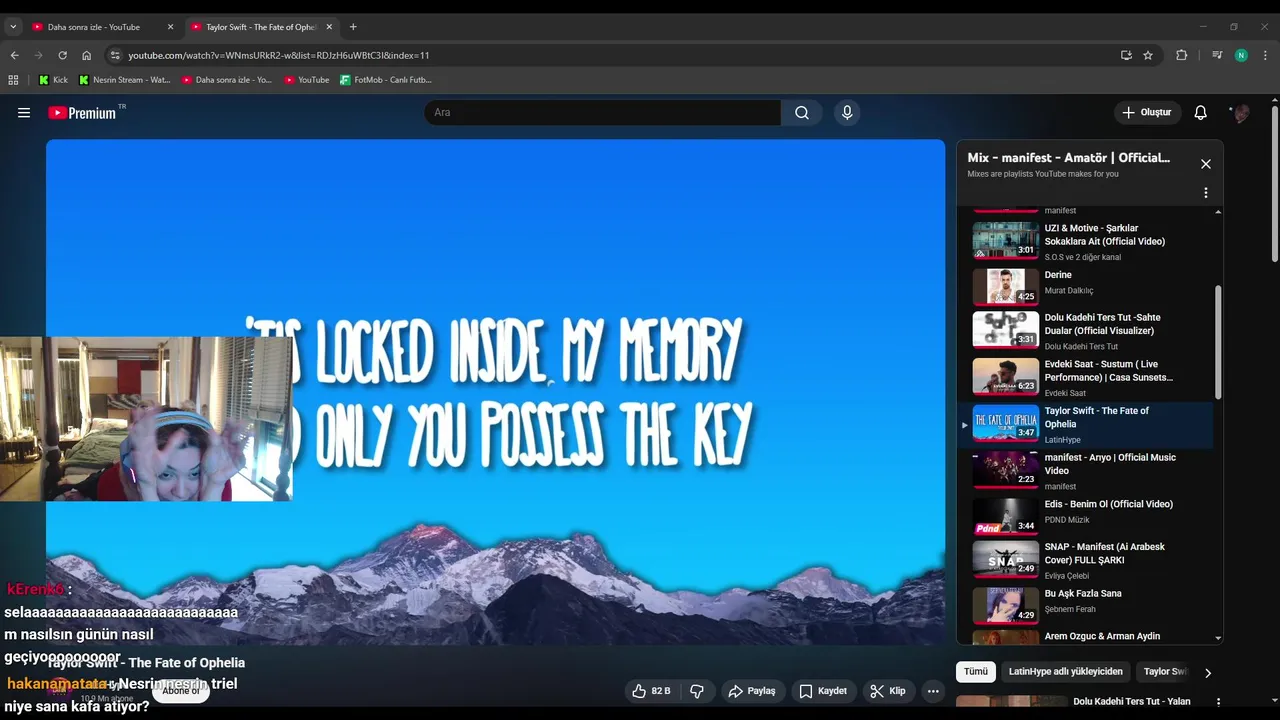The width and height of the screenshot is (1280, 720).
Task: Open the apps grid in bookmarks bar
Action: coord(13,79)
